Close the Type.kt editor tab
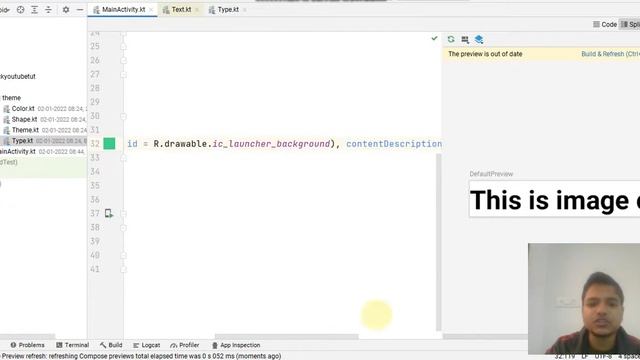This screenshot has height=360, width=640. [x=244, y=10]
